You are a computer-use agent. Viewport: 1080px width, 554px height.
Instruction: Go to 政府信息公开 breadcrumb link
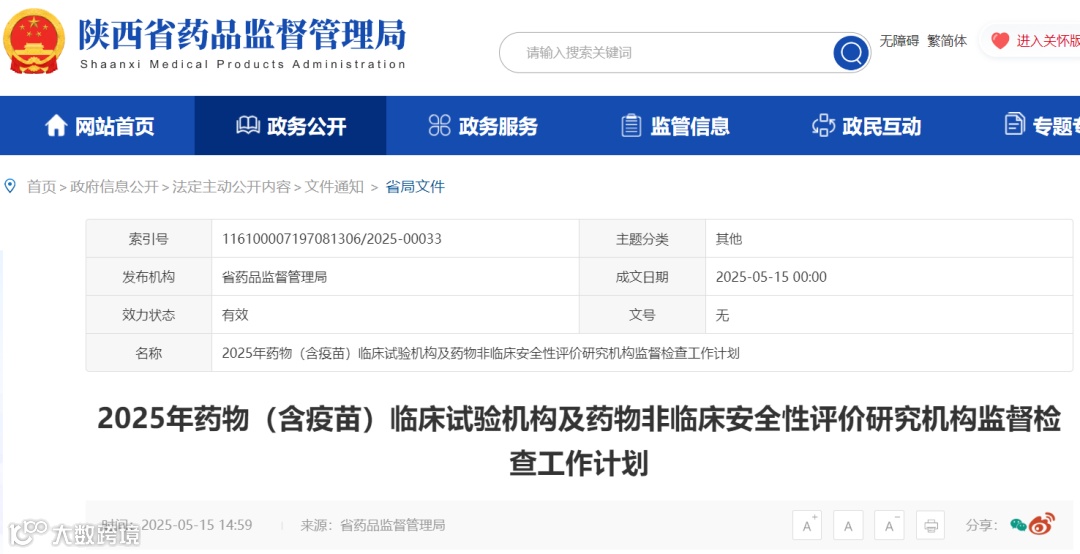tap(114, 187)
